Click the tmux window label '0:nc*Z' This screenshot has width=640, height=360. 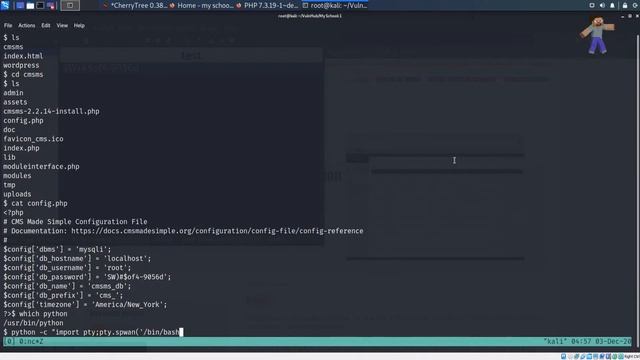point(31,341)
